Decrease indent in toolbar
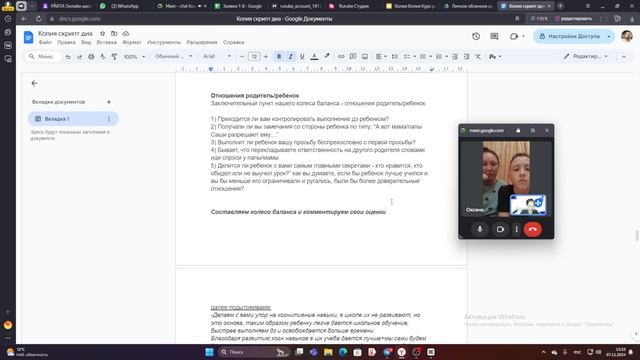The height and width of the screenshot is (360, 640). (x=455, y=56)
